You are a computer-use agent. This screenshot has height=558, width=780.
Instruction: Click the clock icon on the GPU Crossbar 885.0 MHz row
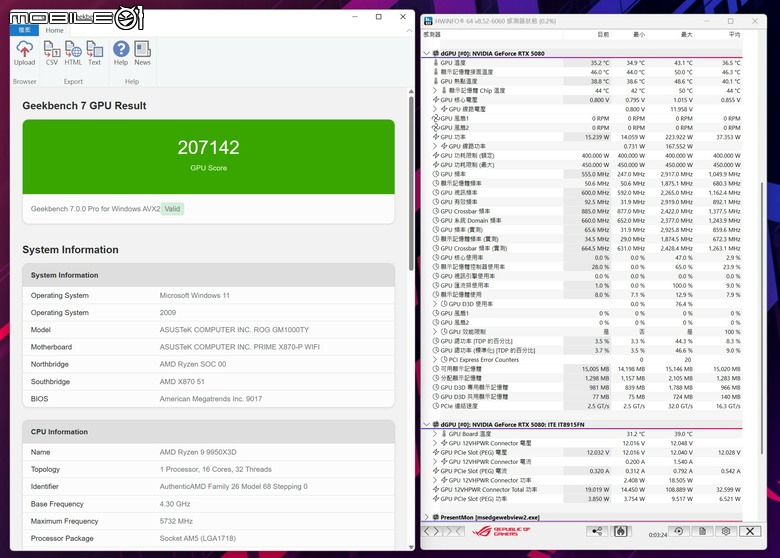(x=436, y=211)
